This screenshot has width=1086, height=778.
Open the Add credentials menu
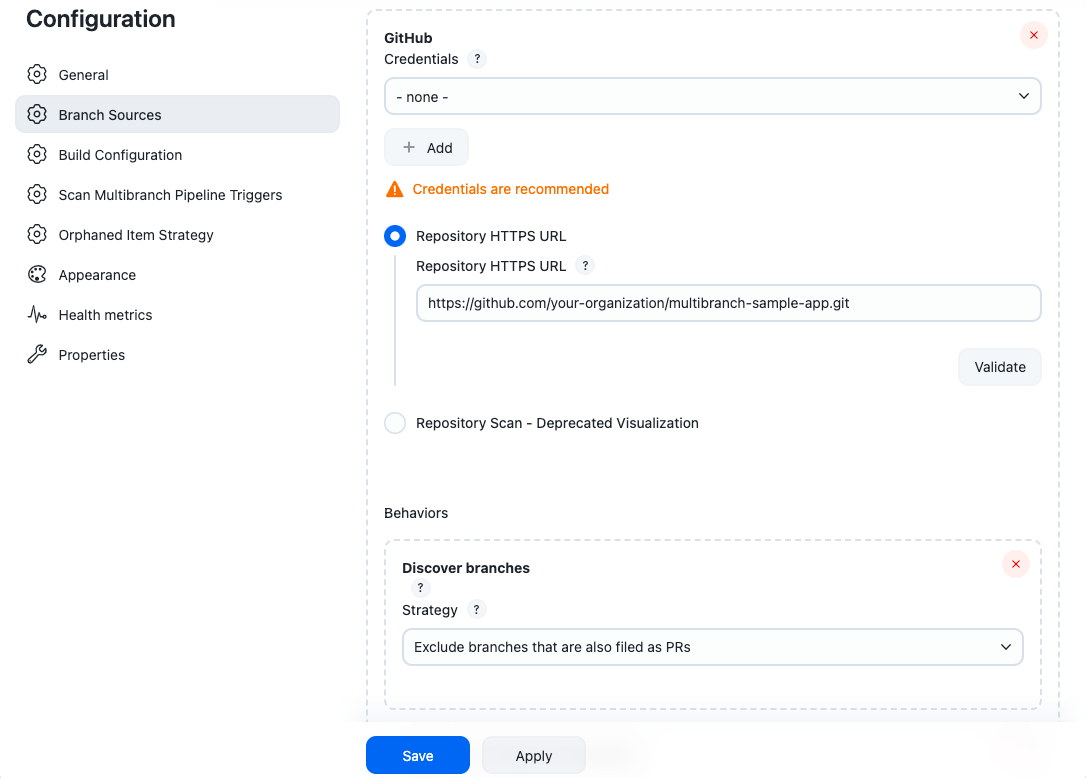(426, 148)
